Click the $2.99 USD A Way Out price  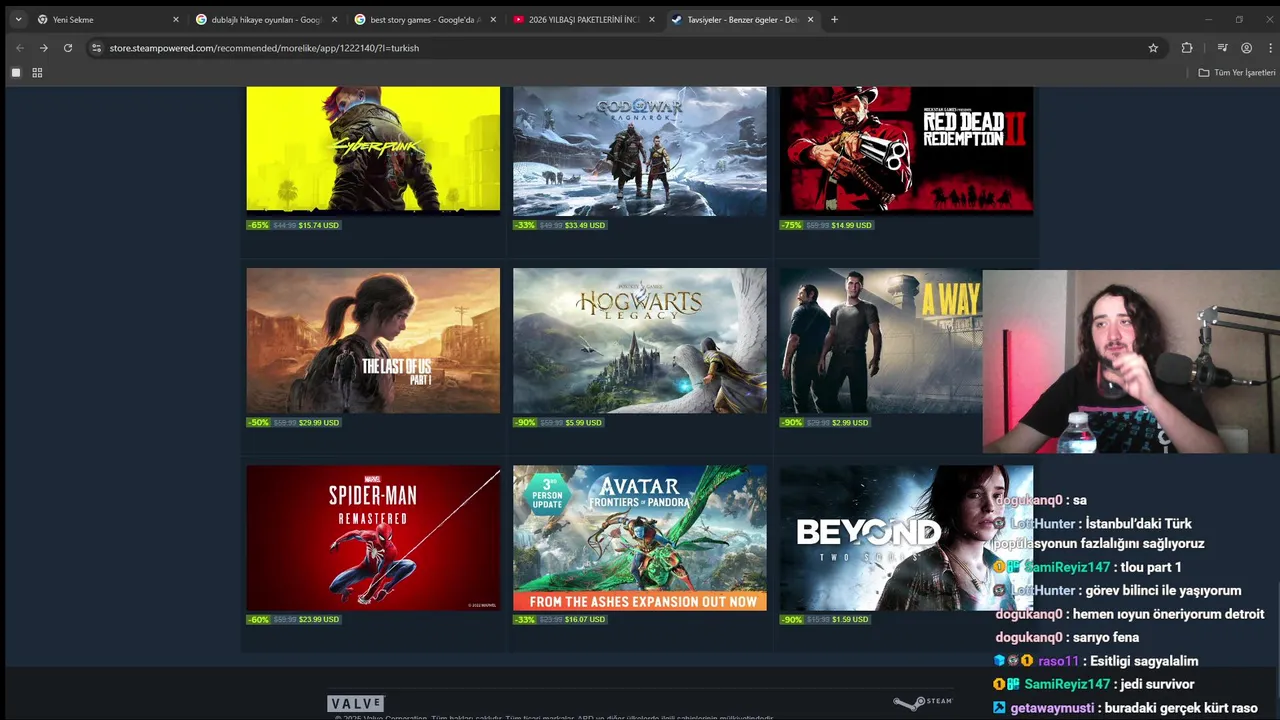(850, 422)
